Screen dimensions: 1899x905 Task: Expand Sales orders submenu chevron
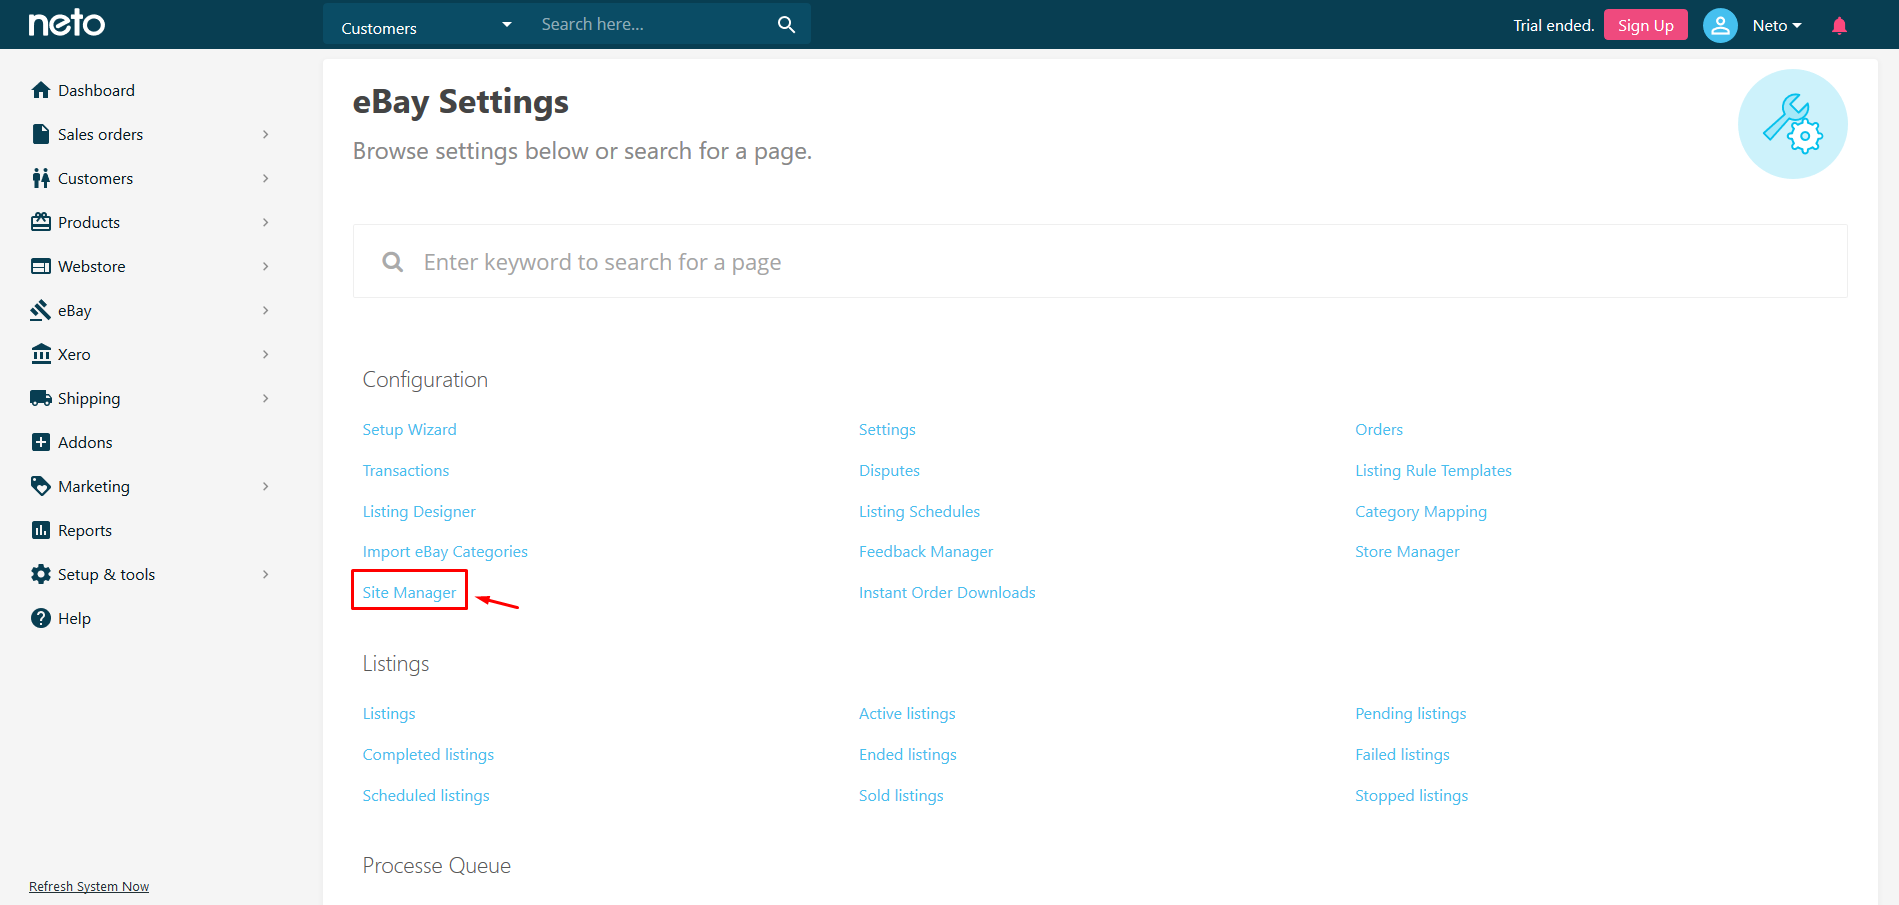tap(266, 134)
